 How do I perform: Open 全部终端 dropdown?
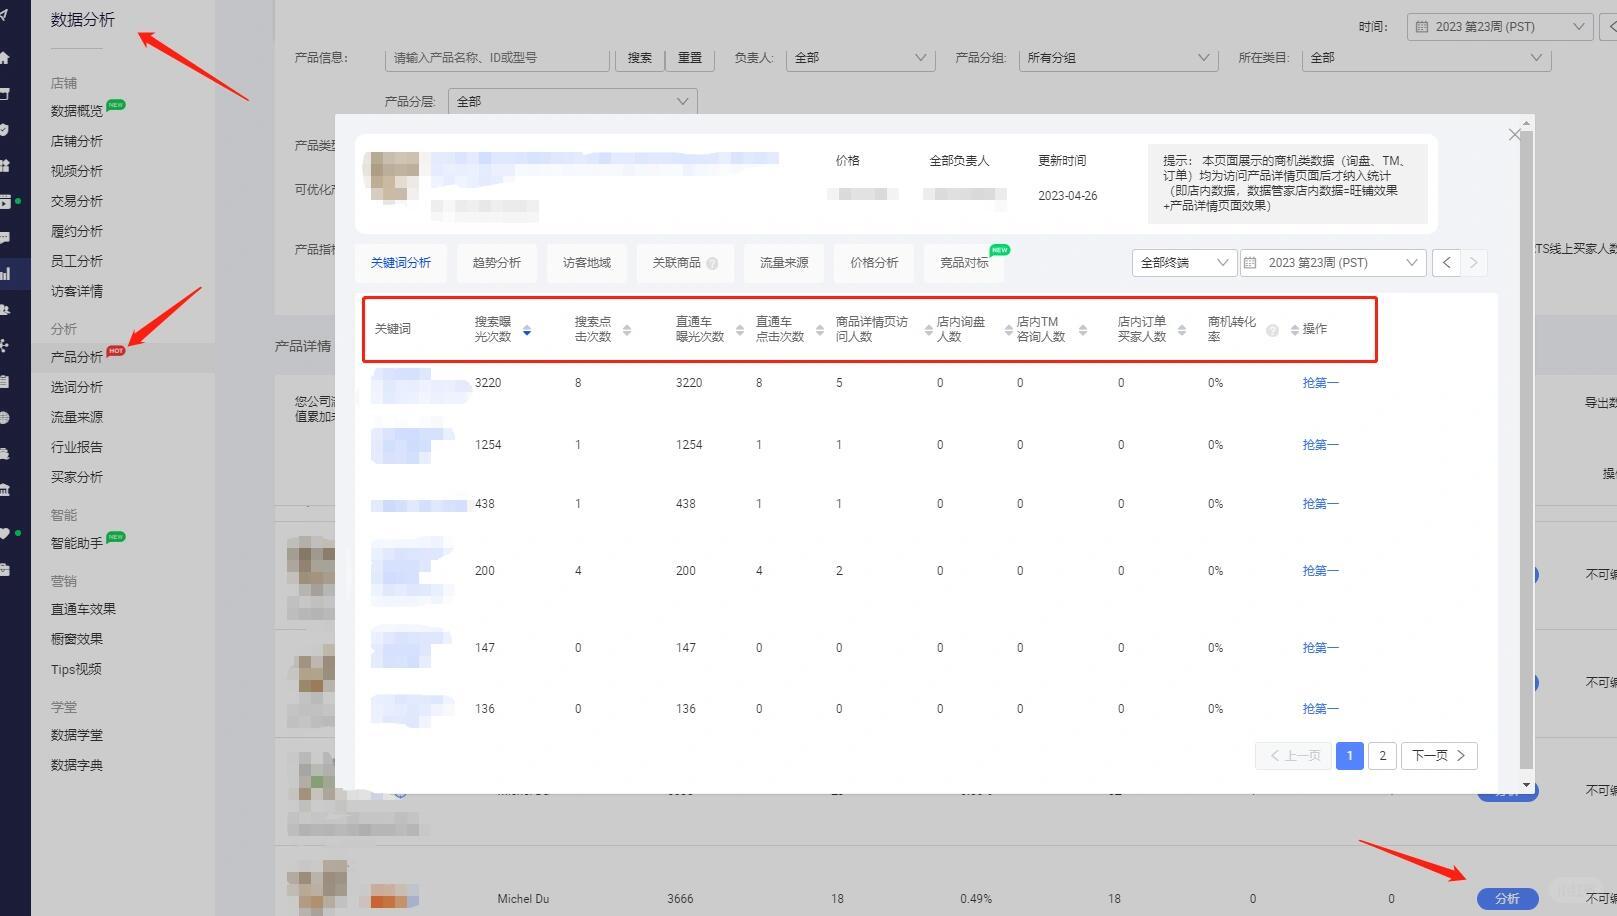[1184, 263]
